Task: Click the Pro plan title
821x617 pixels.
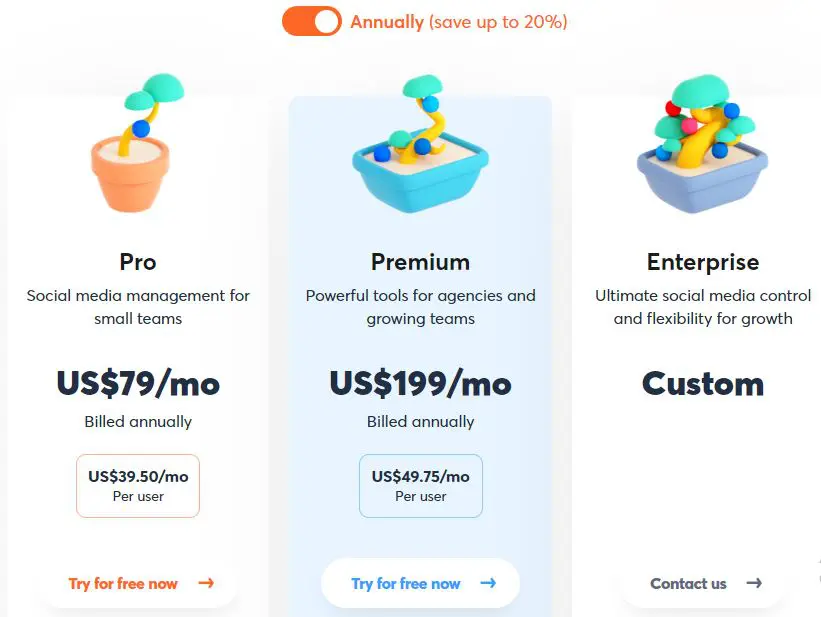Action: [x=137, y=262]
